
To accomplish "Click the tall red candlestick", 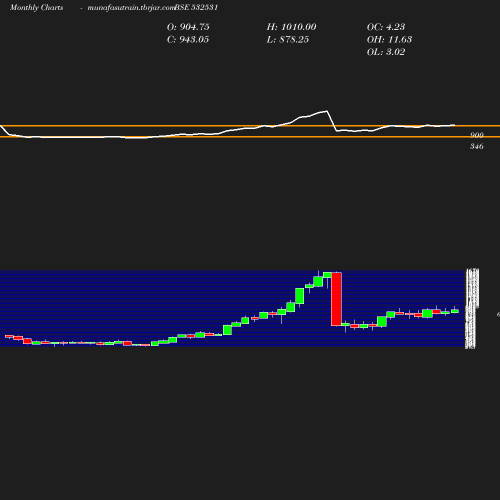I will tap(336, 299).
